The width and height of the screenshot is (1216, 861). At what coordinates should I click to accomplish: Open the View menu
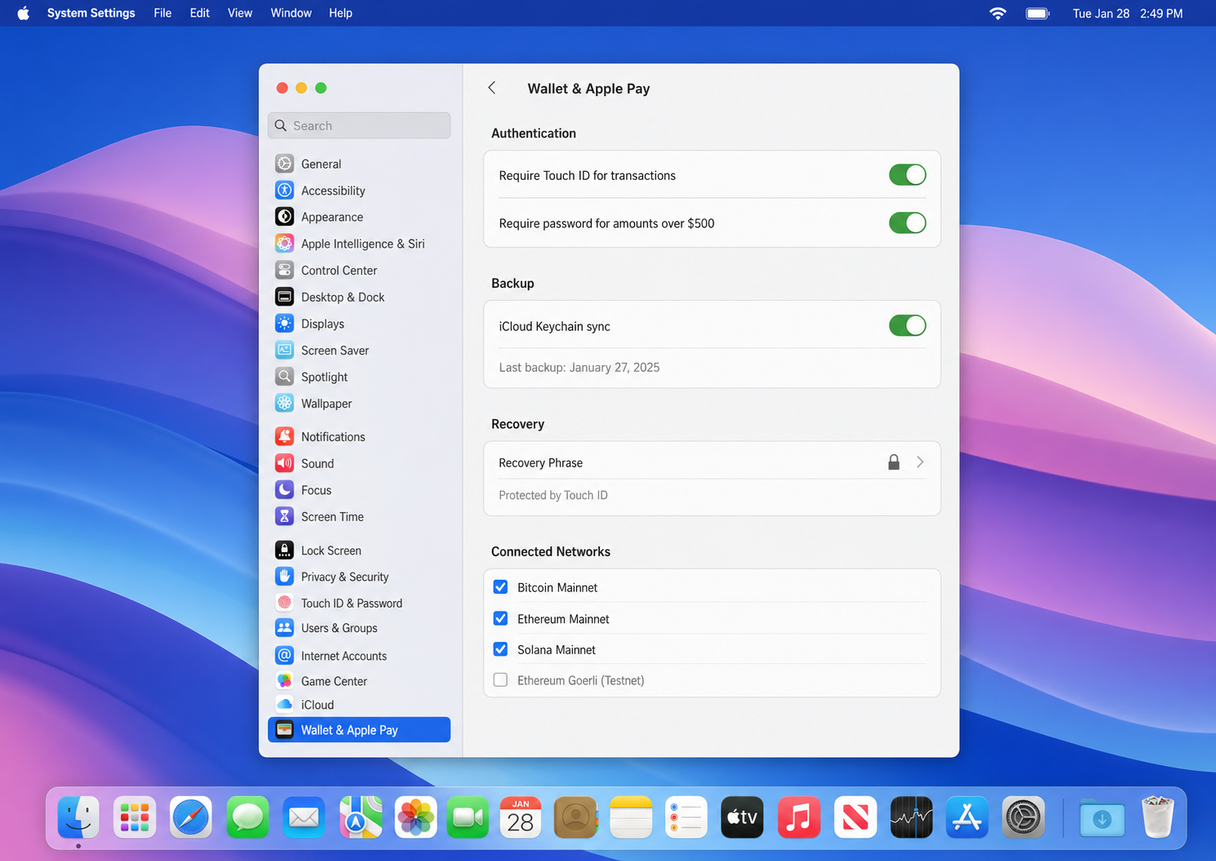tap(240, 13)
